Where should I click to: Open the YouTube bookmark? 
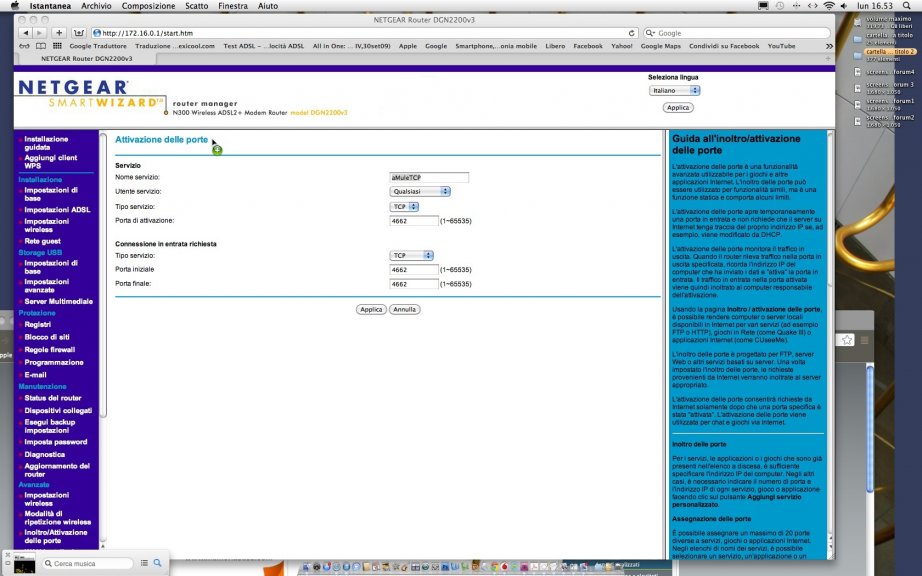781,46
